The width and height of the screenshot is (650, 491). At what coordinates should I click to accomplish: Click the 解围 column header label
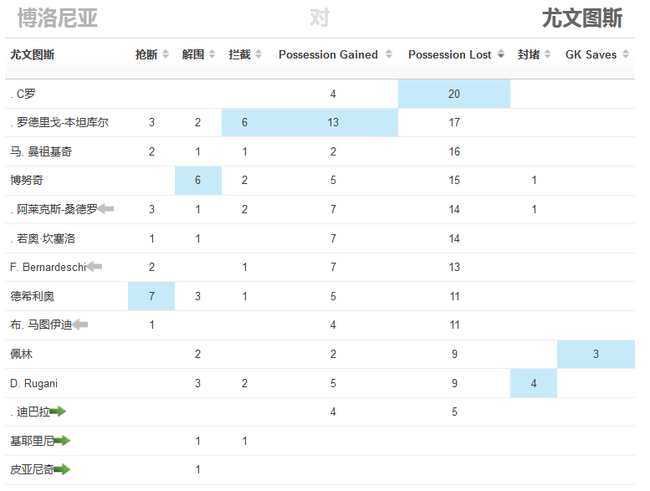pos(193,54)
